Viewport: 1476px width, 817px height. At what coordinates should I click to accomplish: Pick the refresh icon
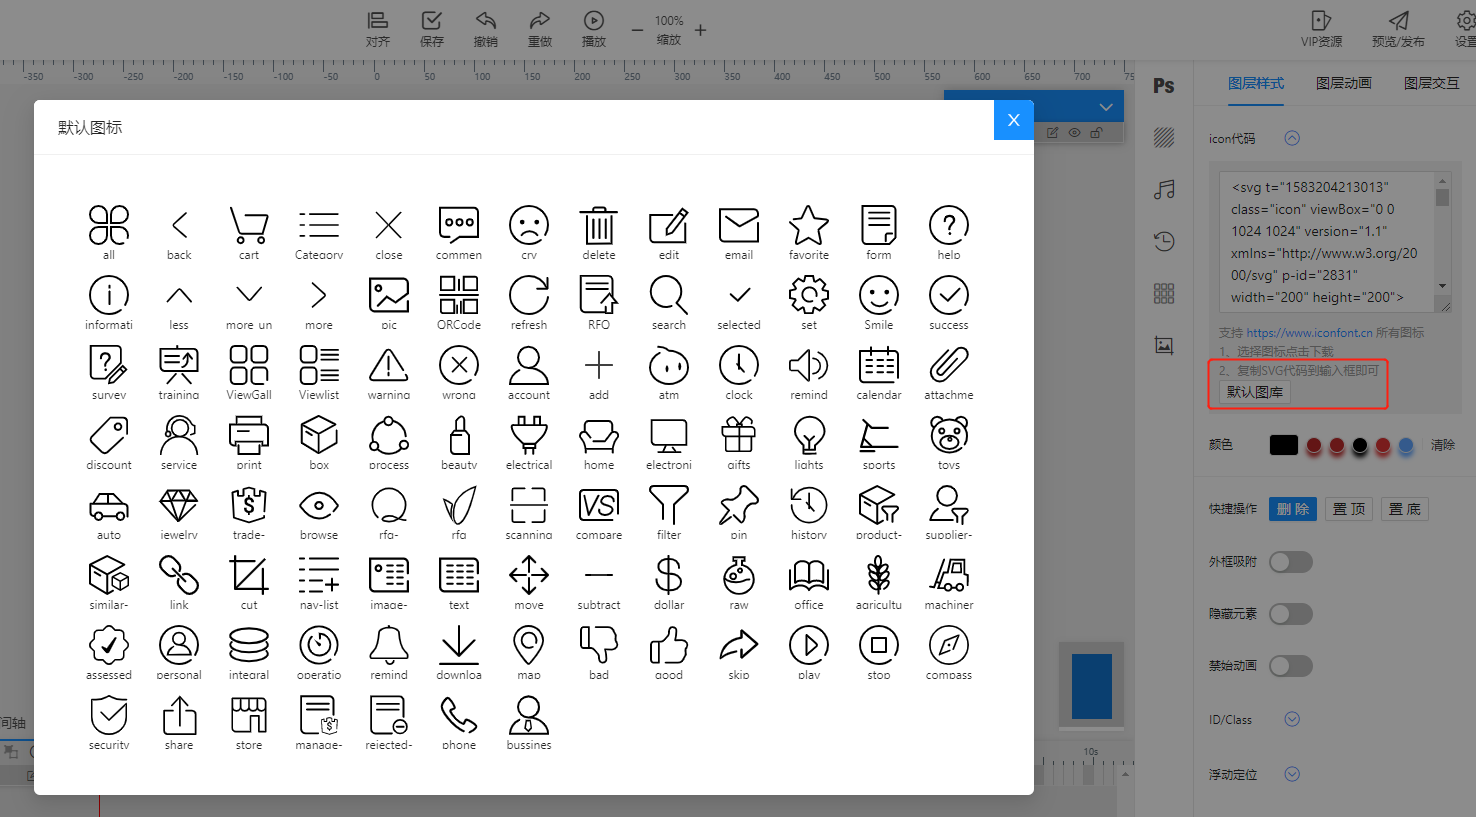point(529,296)
